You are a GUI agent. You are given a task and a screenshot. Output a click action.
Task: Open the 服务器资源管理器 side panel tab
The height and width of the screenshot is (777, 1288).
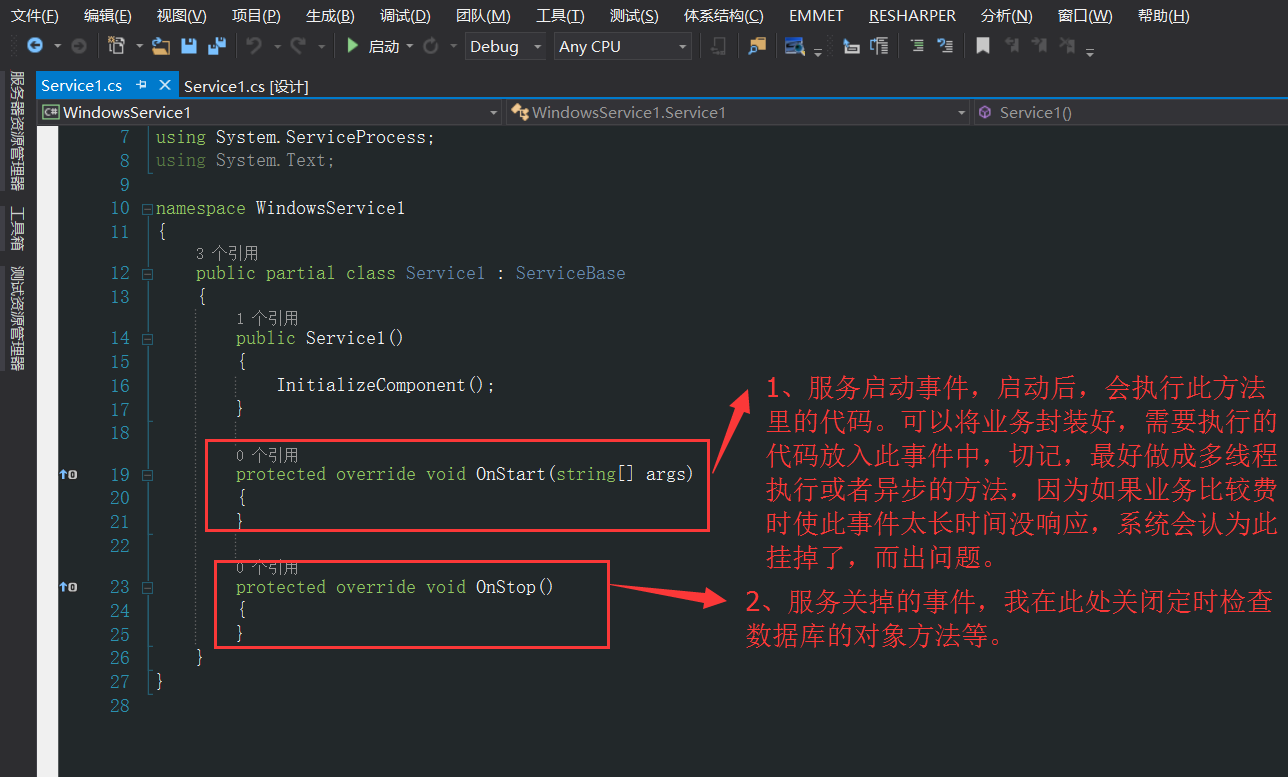tap(18, 130)
